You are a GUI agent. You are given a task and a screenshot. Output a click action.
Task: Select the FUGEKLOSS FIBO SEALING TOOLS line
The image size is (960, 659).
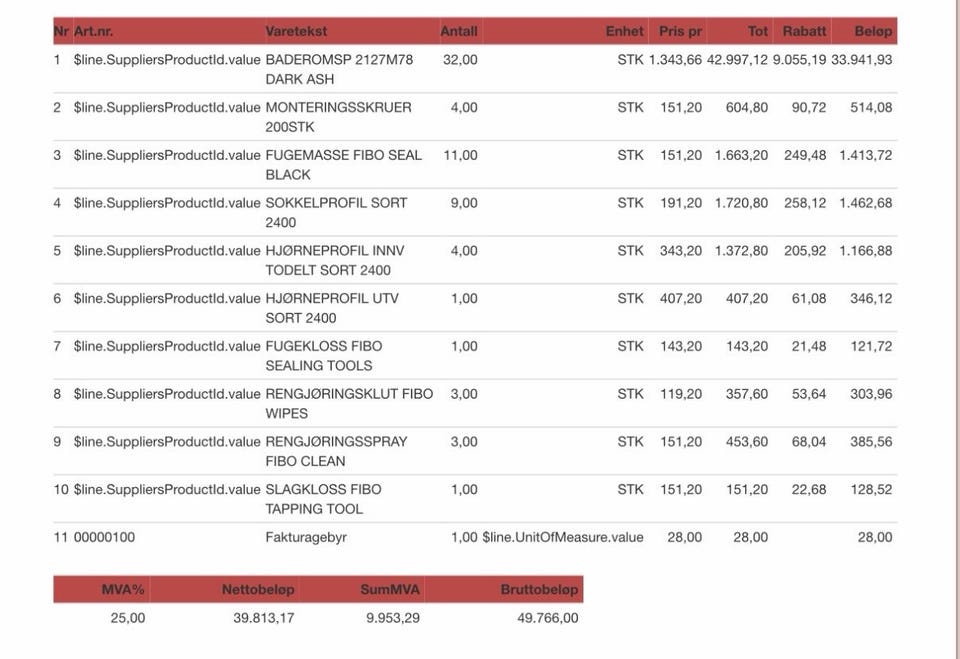click(x=475, y=356)
